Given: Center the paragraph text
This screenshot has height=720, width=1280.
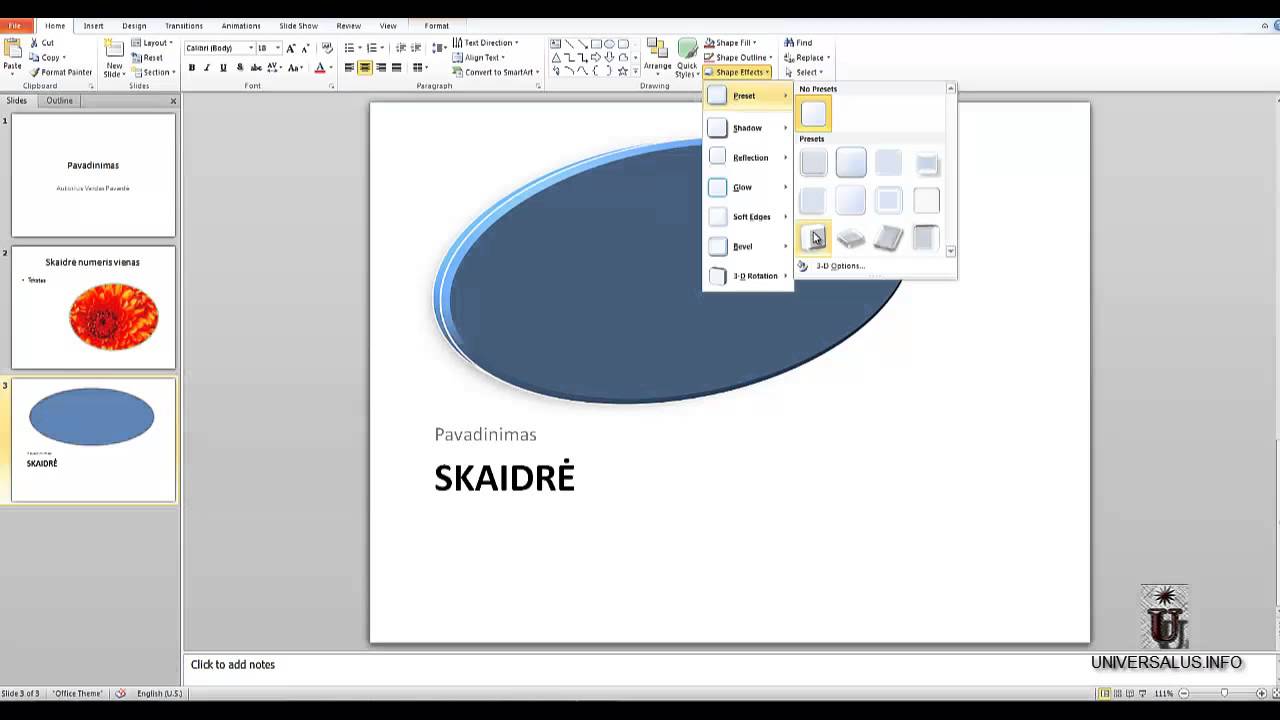Looking at the screenshot, I should pyautogui.click(x=365, y=68).
